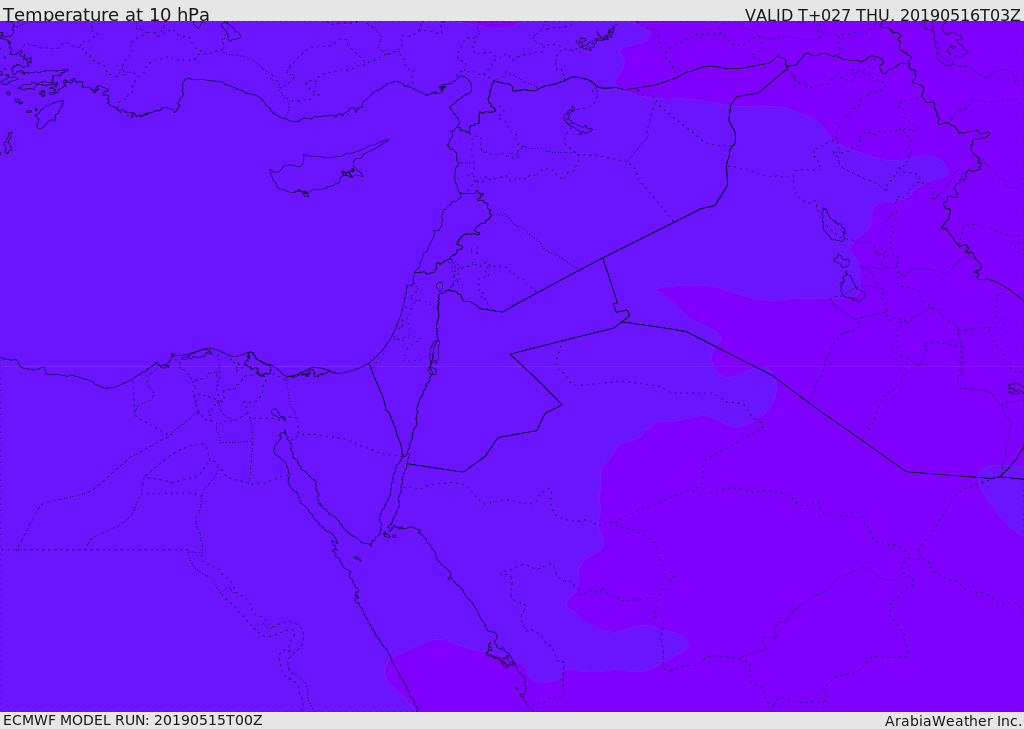Click the 'ECMWF MODEL RUN: 20190515T00Z' text

point(133,720)
